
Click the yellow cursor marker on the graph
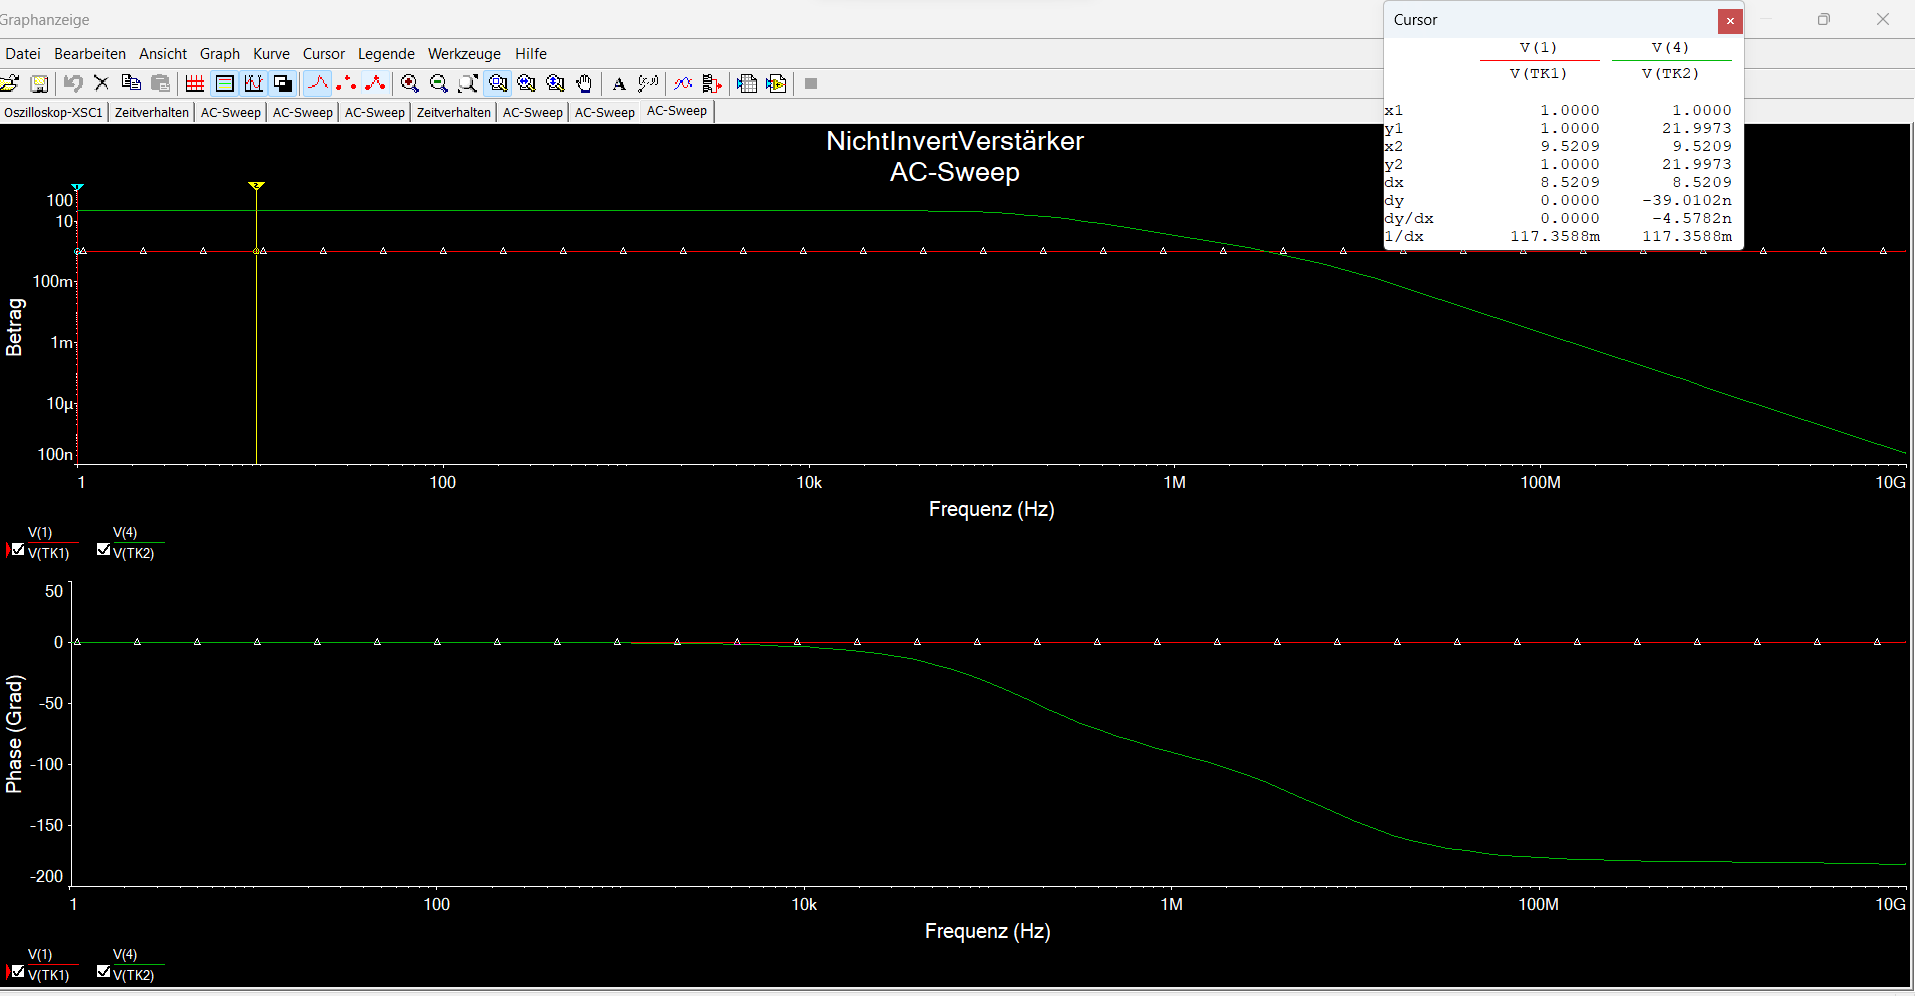pos(256,186)
